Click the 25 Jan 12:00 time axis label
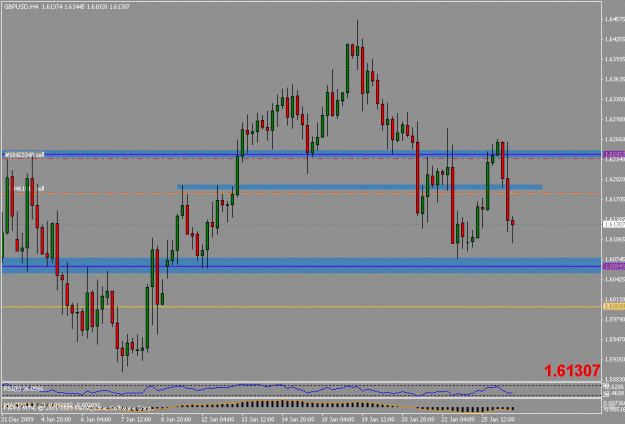This screenshot has height=424, width=625. tap(497, 420)
